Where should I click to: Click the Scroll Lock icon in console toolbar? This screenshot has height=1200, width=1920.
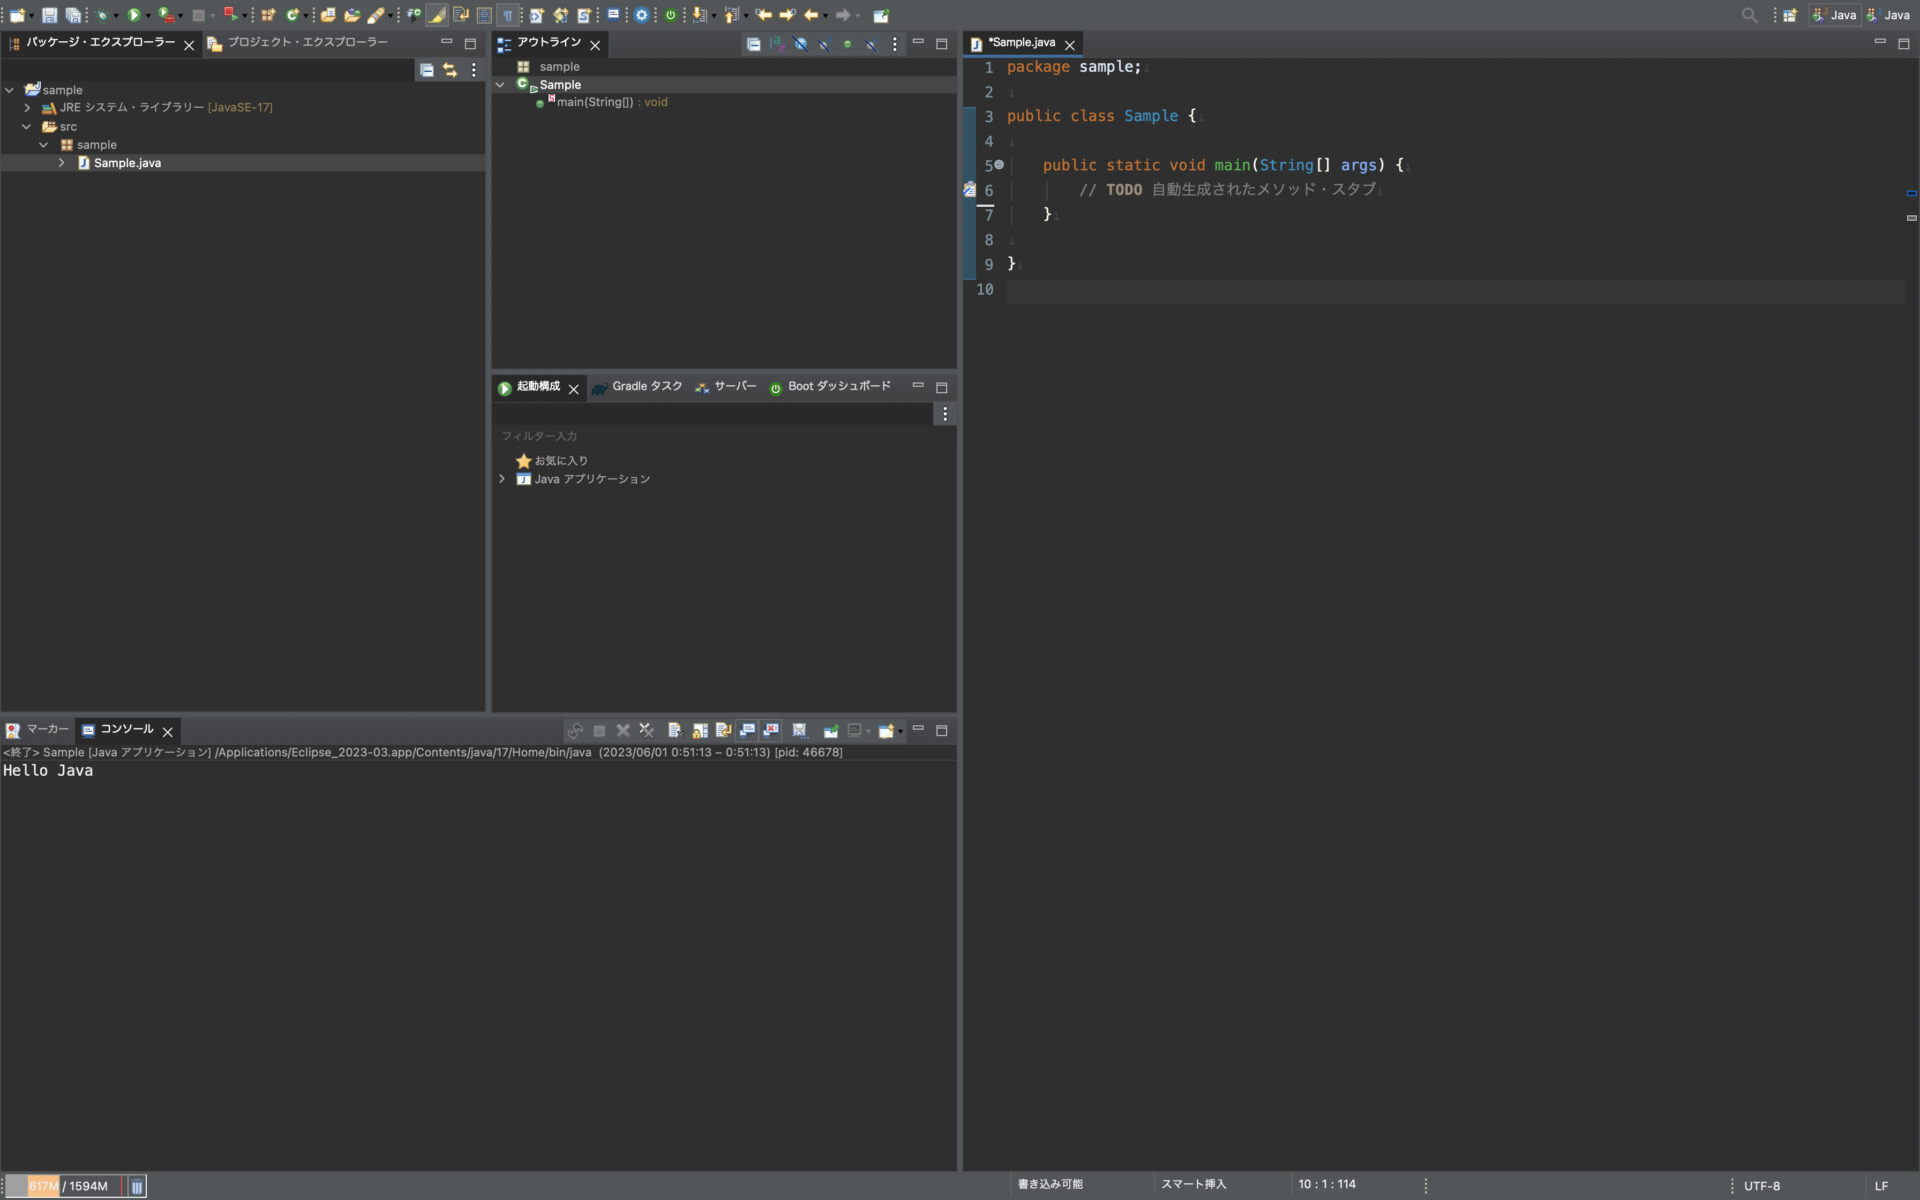tap(699, 731)
